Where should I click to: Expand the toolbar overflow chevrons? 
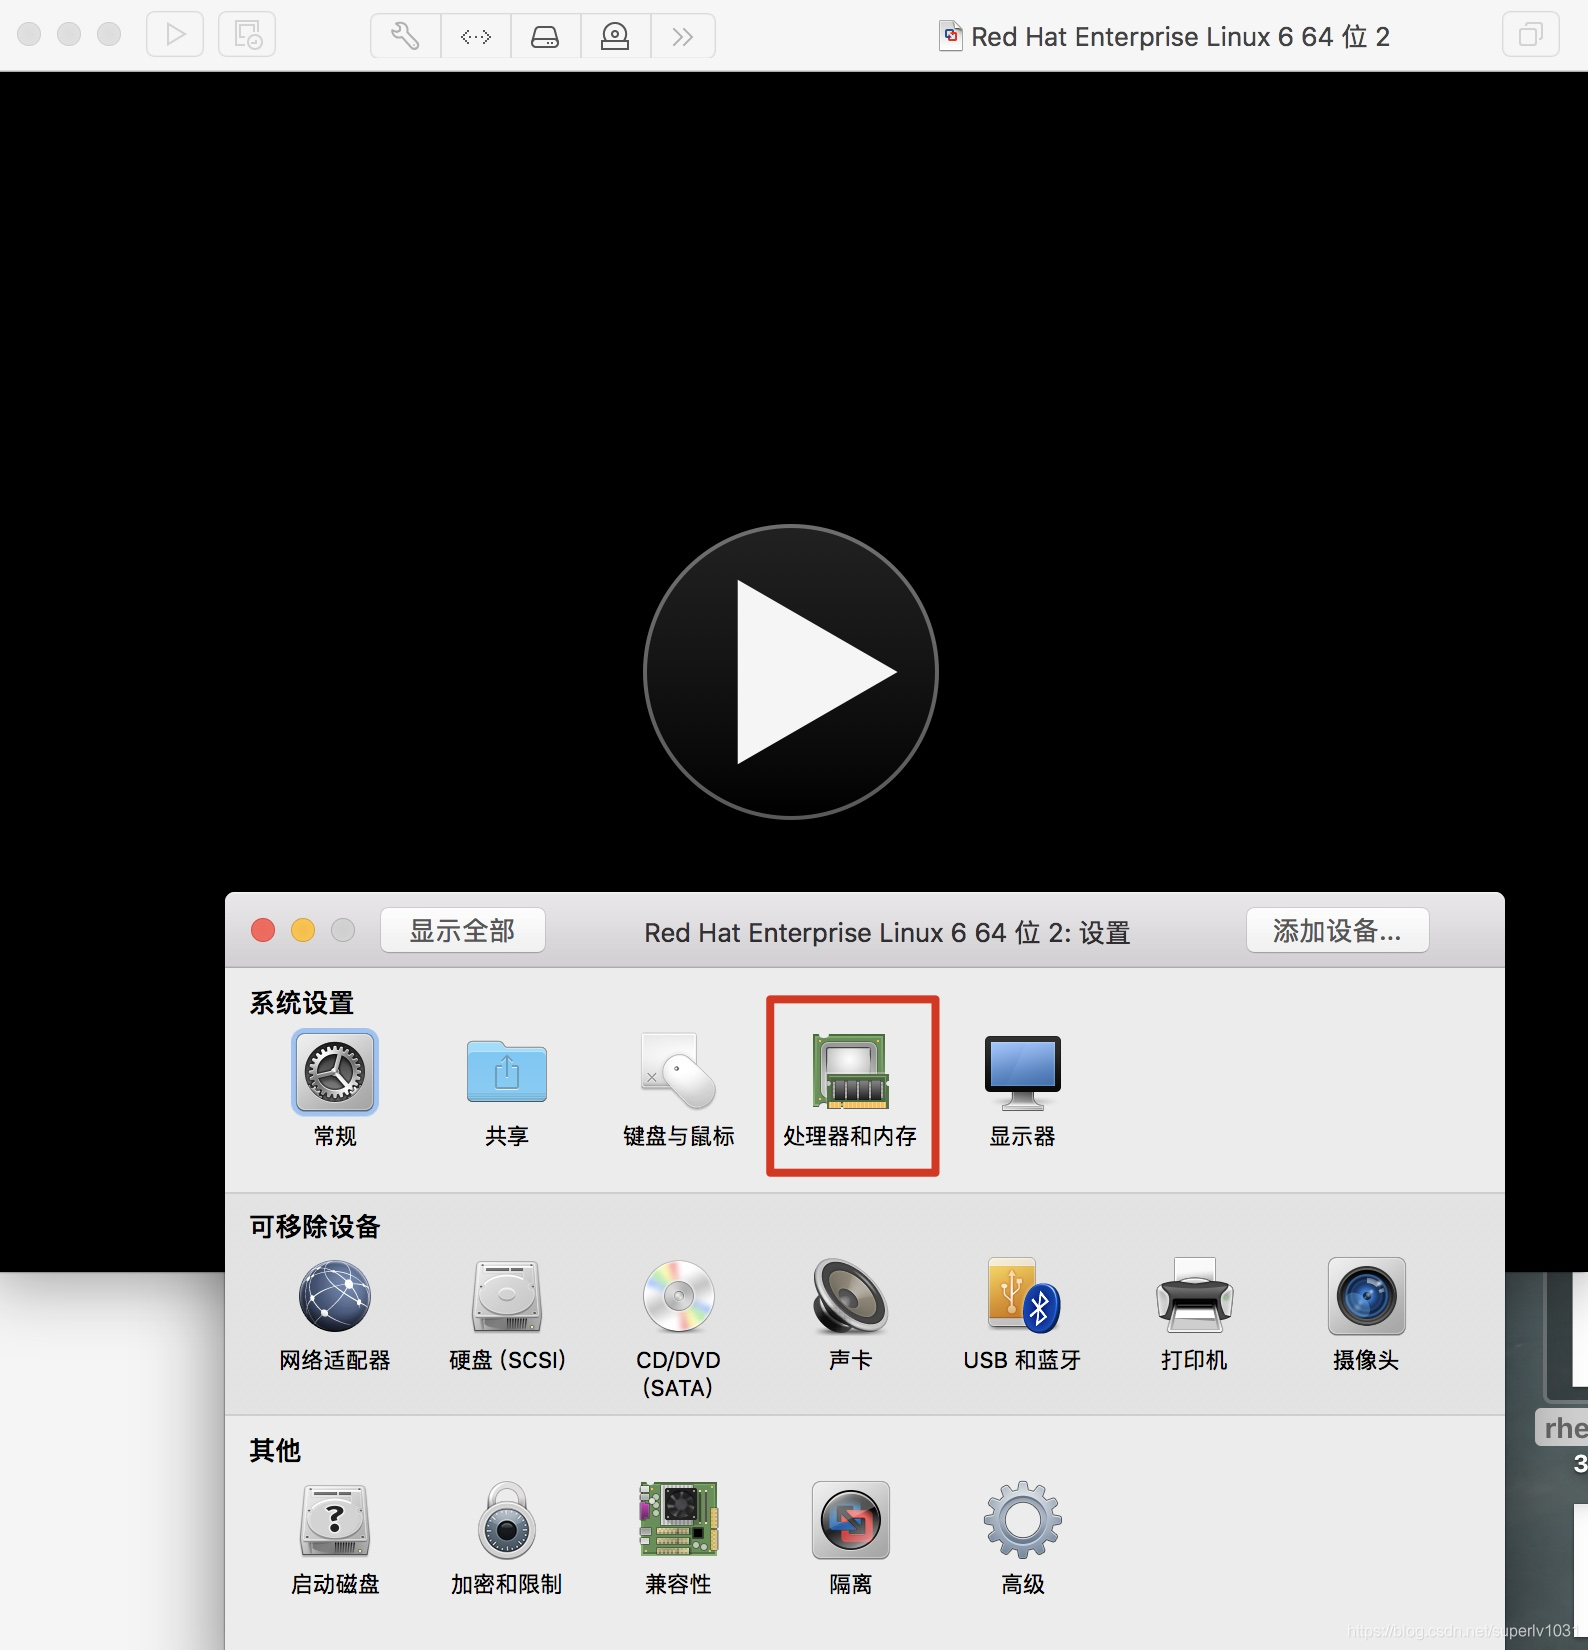point(683,36)
